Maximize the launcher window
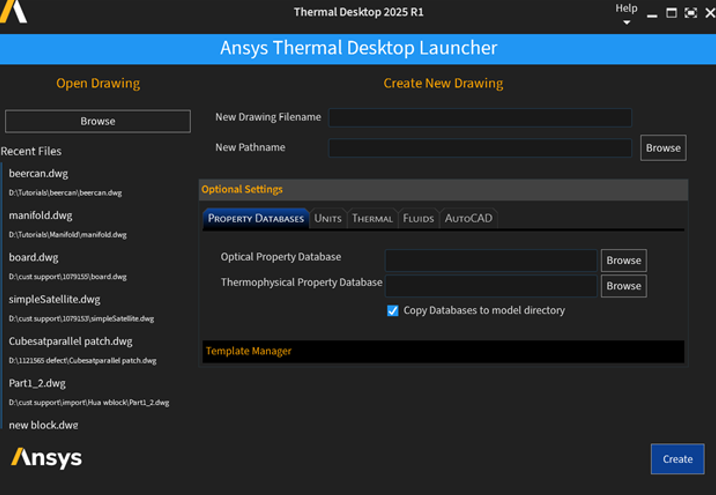The height and width of the screenshot is (495, 716). [x=671, y=13]
